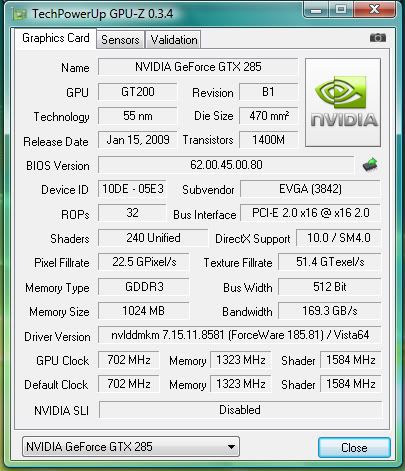Click the Release Date field Jan 15, 2009
405x471 pixels.
(137, 140)
